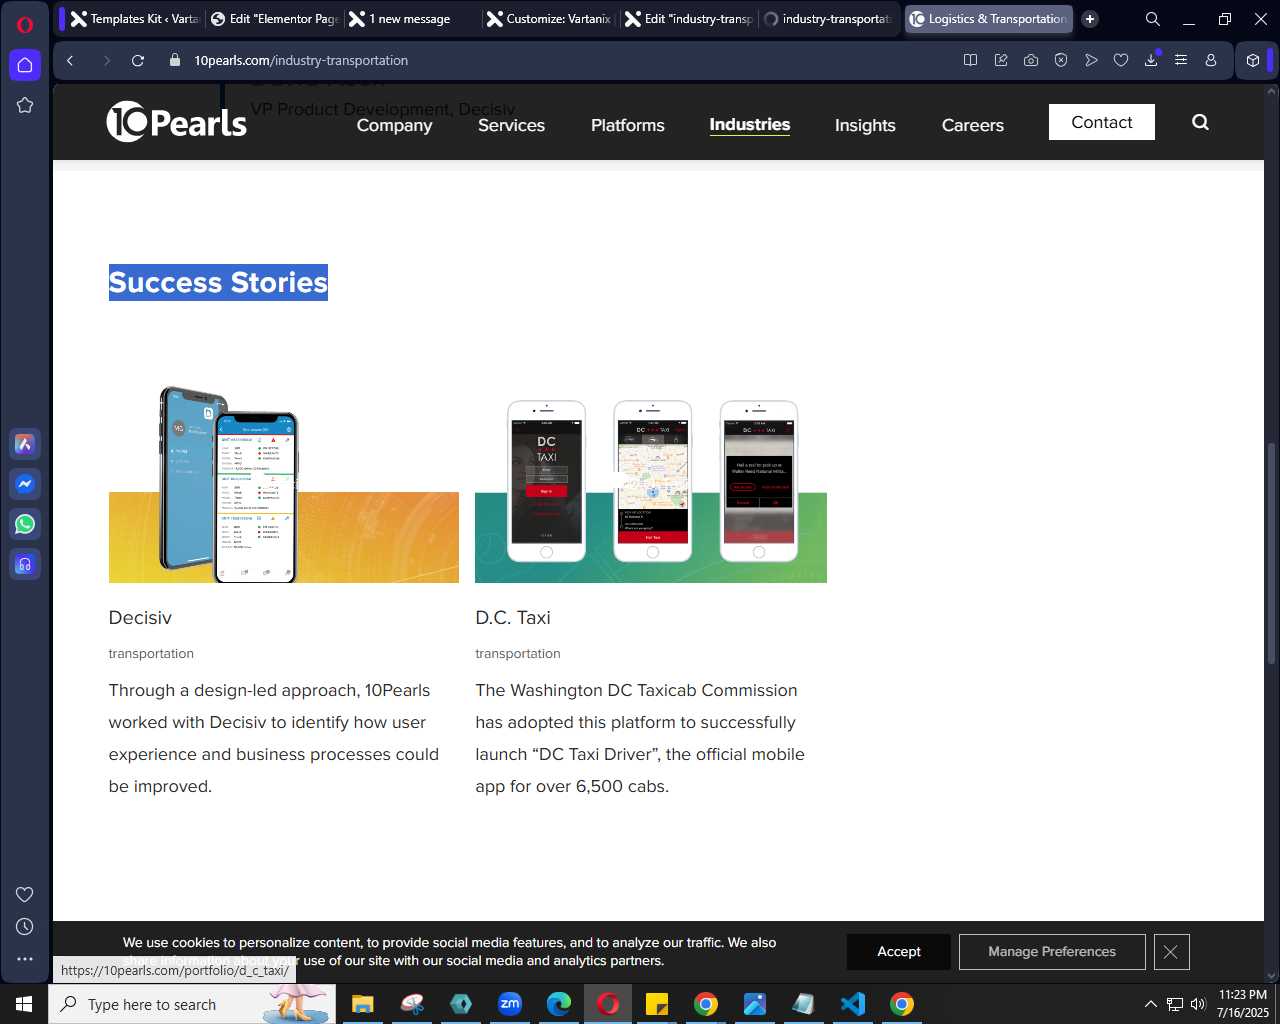1280x1024 pixels.
Task: Click the Windows taskbar search box
Action: (192, 1004)
